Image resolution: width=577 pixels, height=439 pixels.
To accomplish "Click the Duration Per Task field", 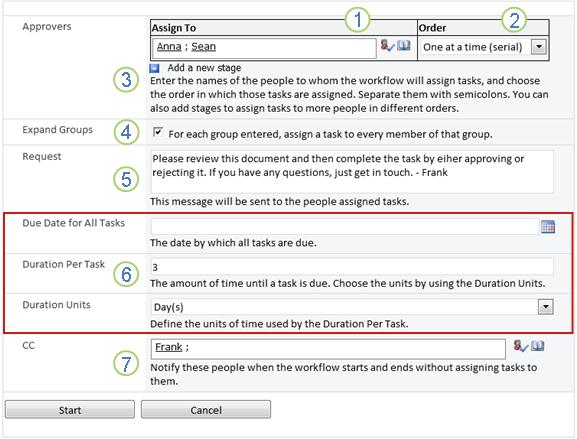I will pyautogui.click(x=352, y=267).
